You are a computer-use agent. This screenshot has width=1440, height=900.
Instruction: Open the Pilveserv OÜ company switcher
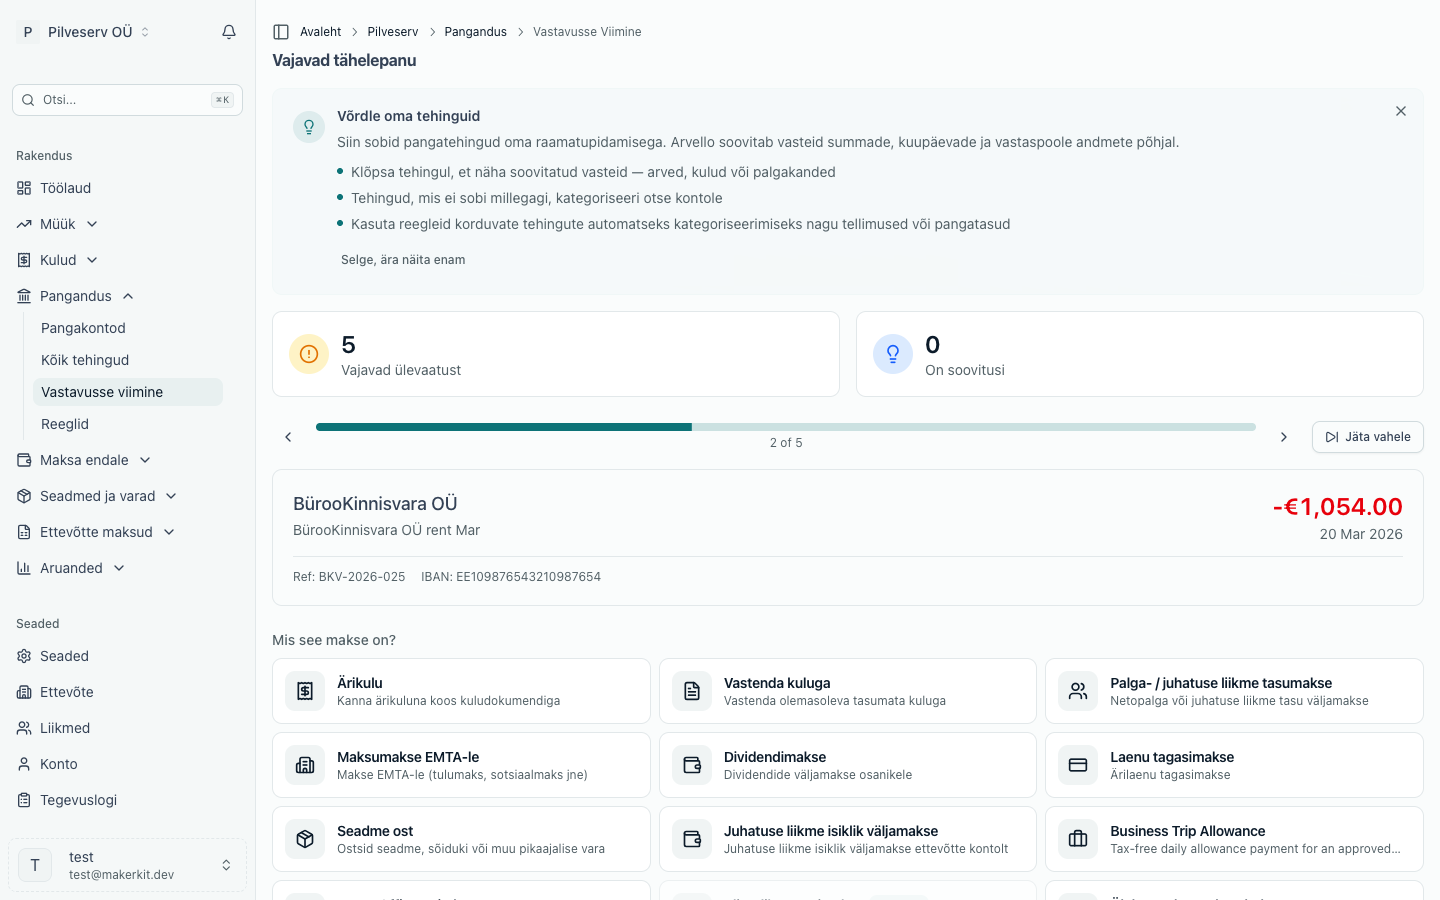[x=84, y=32]
